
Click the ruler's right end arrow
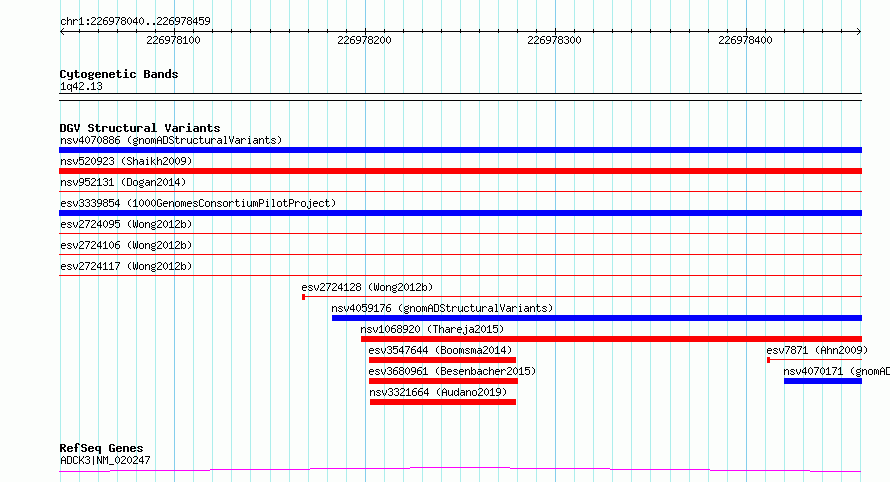pos(859,32)
